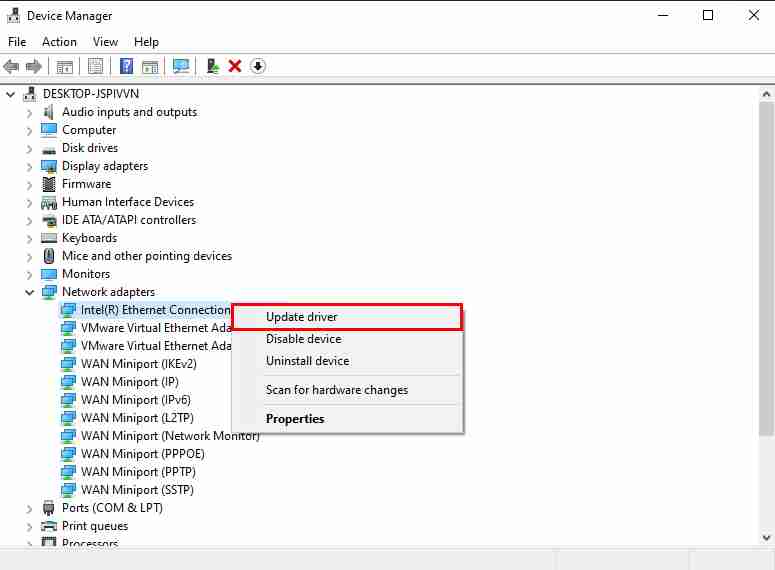Collapse the DESKTOP-JSPIVVN root node
775x570 pixels.
(10, 94)
